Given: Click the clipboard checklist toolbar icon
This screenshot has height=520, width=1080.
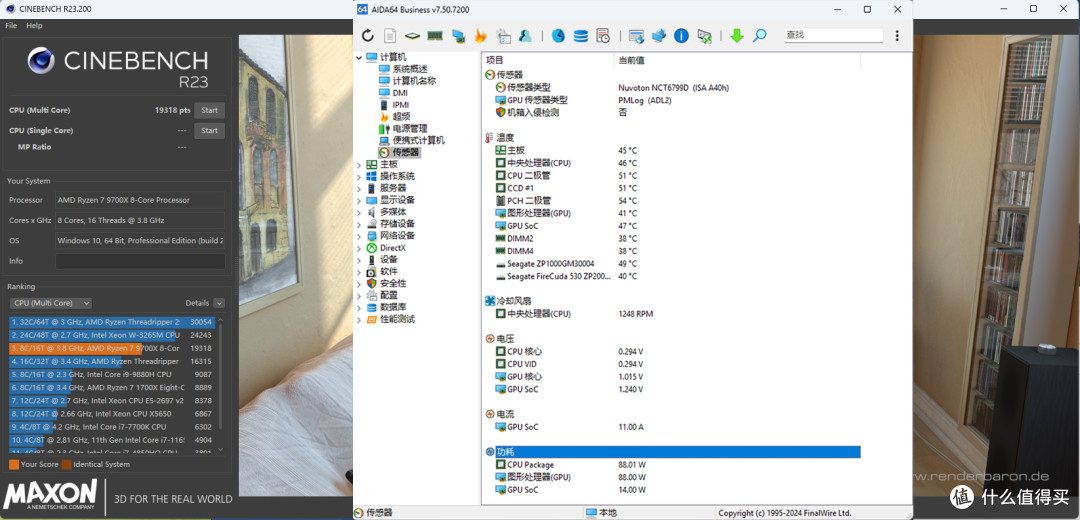Looking at the screenshot, I should [503, 36].
